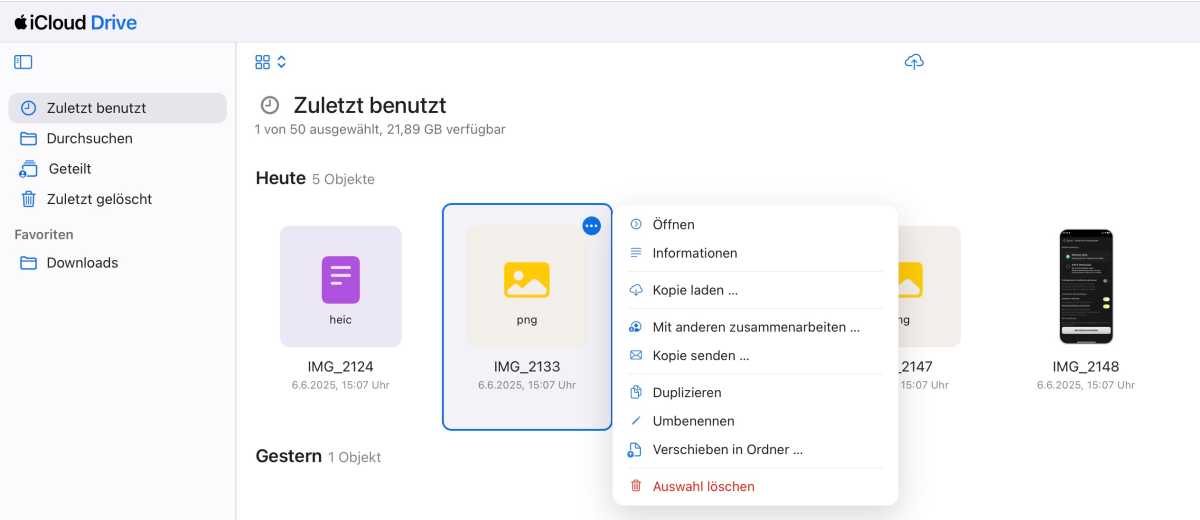Click the upload to iCloud icon

(x=914, y=62)
